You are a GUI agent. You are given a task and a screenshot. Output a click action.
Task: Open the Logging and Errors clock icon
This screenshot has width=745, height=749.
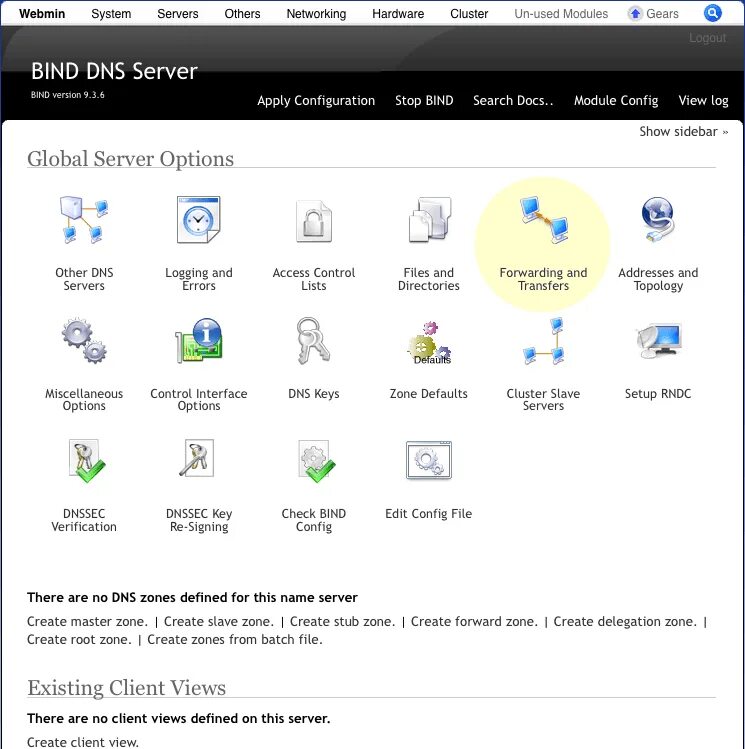(x=199, y=220)
